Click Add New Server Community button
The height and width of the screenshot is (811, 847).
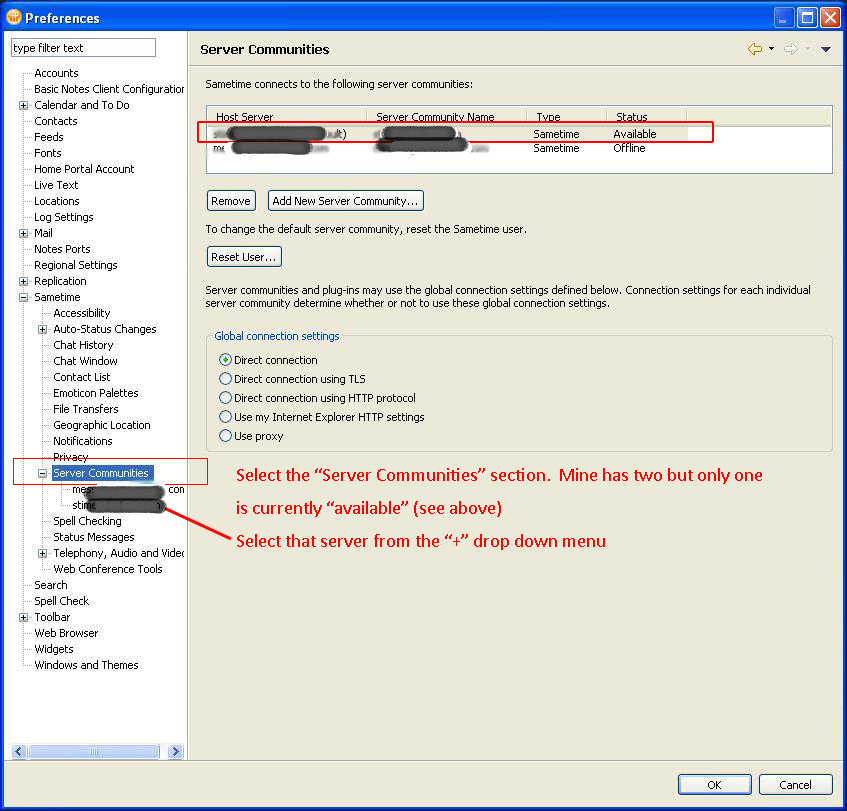(346, 201)
